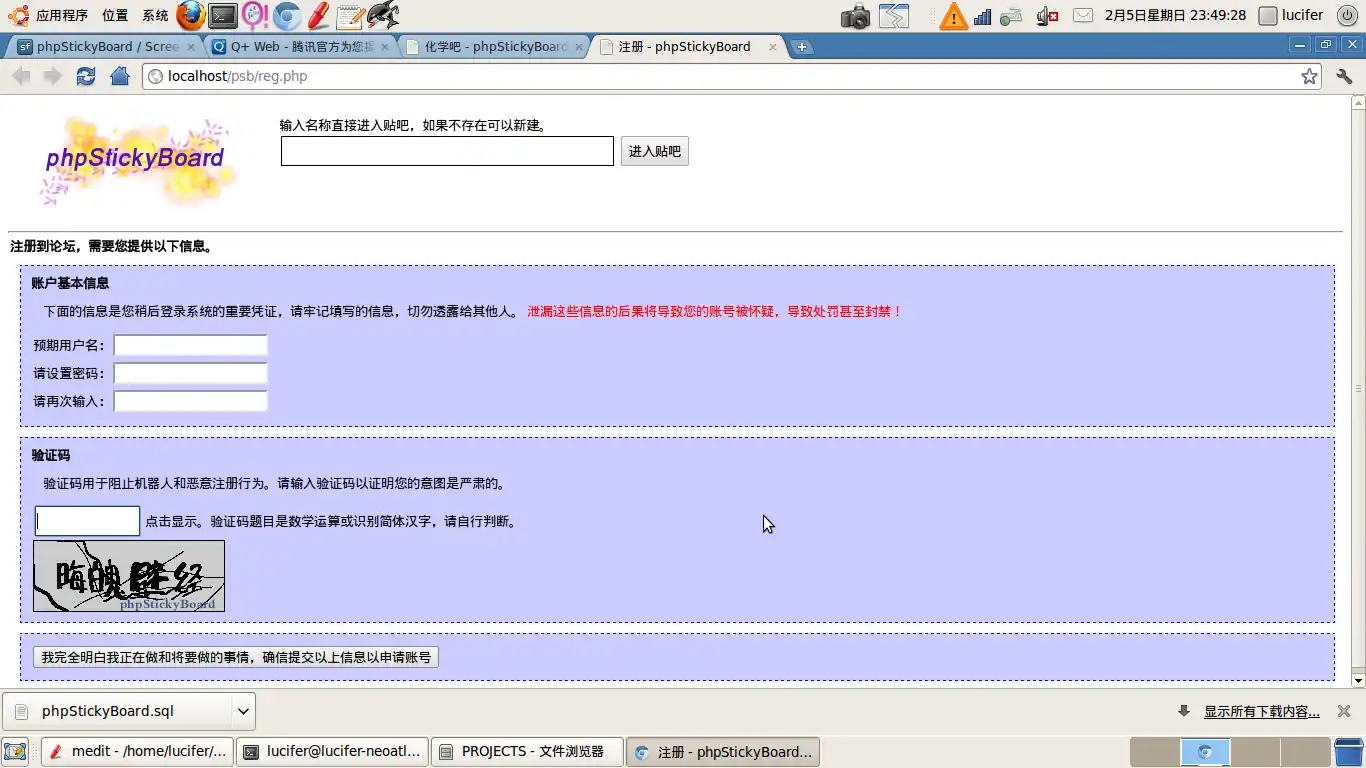Screen dimensions: 1366x768
Task: Open the notepad text editor launcher
Action: (350, 15)
